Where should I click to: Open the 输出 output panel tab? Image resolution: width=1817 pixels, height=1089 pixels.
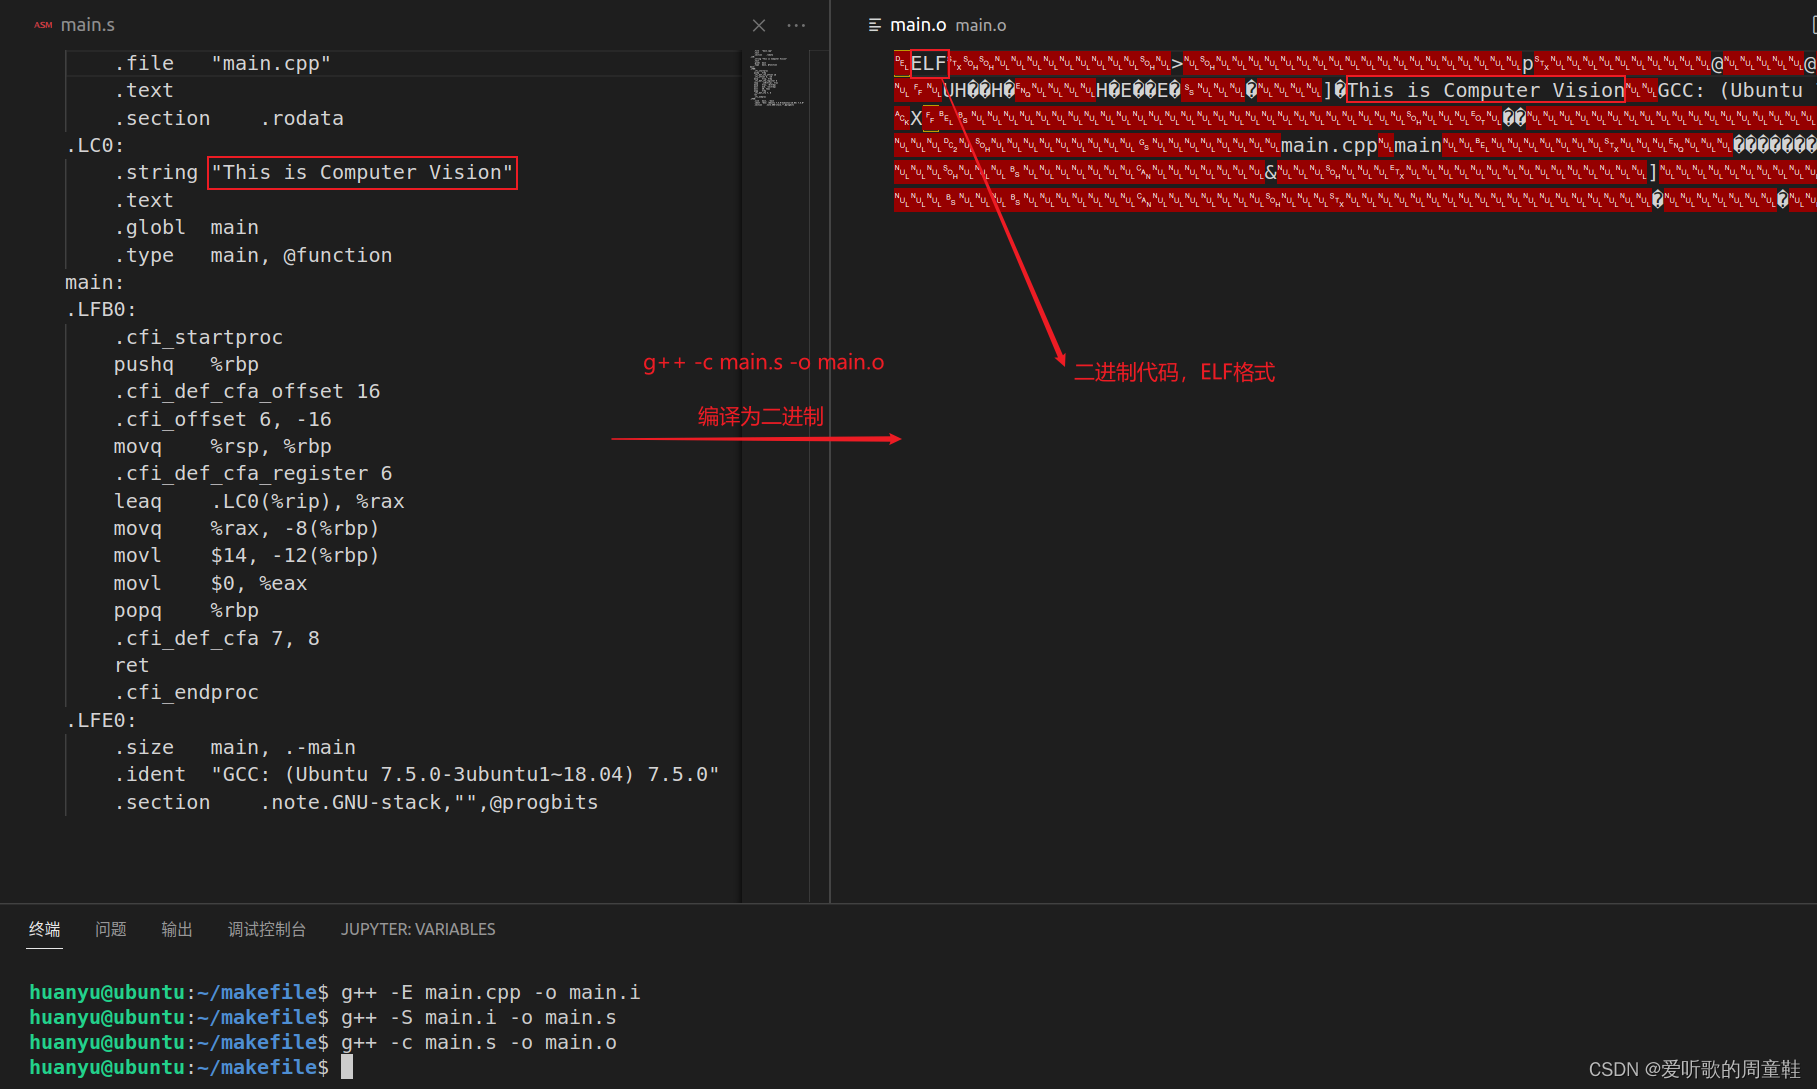[176, 929]
